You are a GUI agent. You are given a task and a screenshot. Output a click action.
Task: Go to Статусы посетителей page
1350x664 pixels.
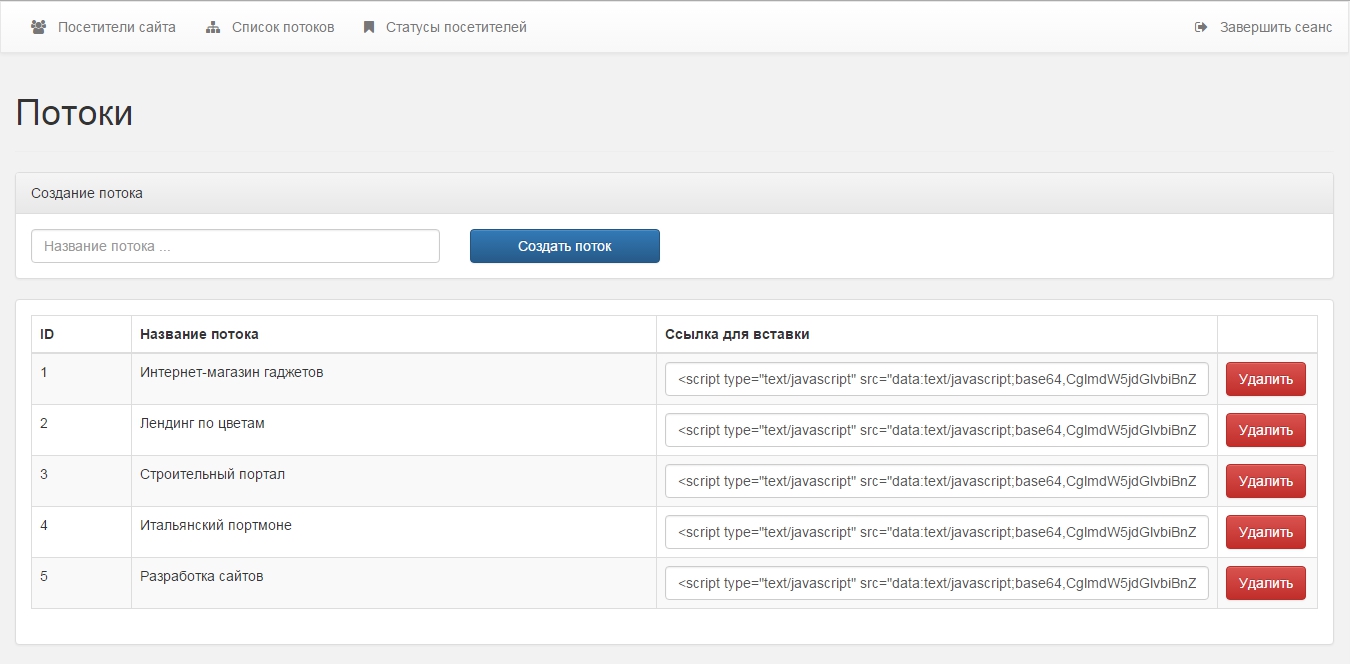[456, 27]
